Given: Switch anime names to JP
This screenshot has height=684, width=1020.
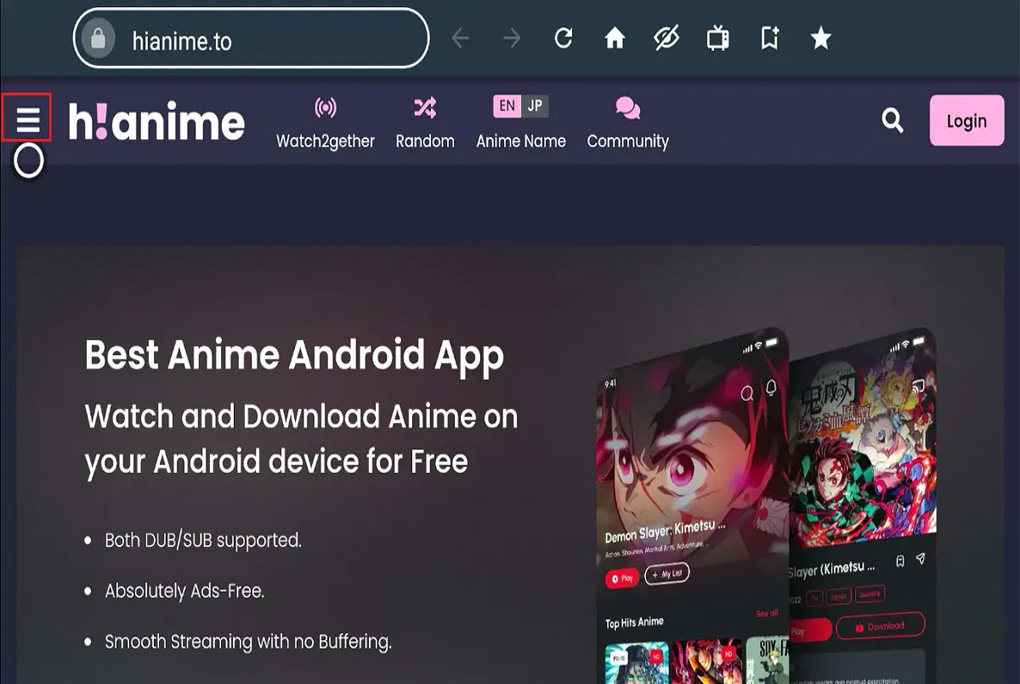Looking at the screenshot, I should coord(535,104).
